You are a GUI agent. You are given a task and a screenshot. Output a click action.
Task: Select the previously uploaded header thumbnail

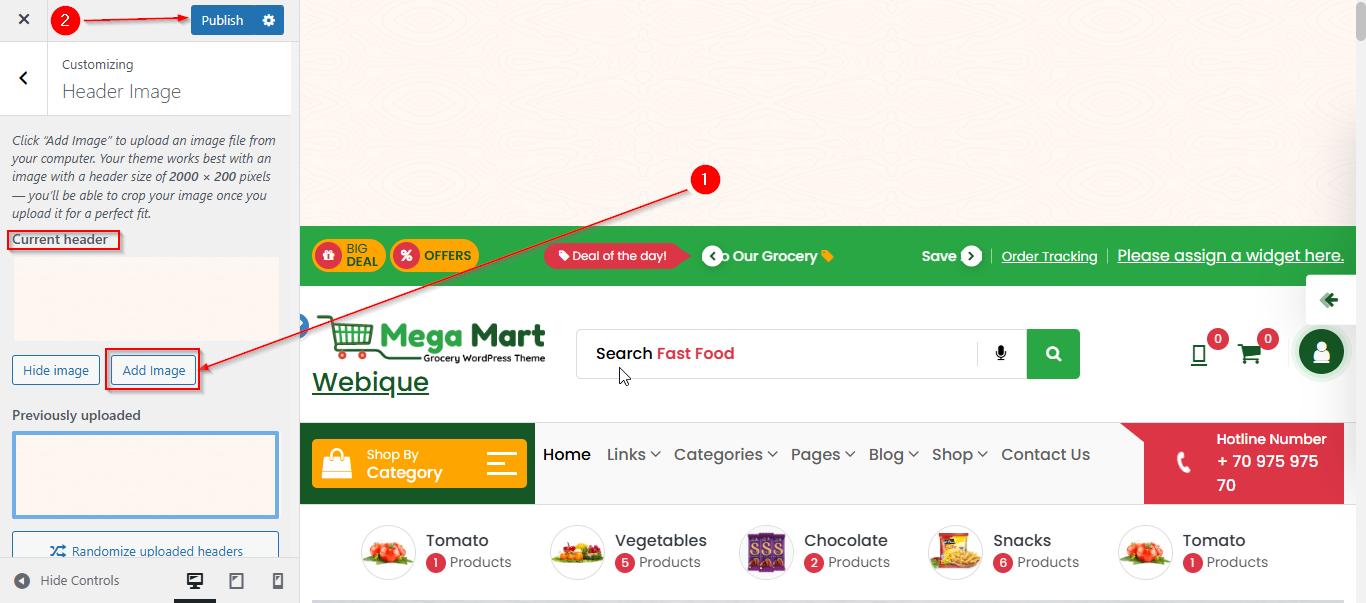145,475
